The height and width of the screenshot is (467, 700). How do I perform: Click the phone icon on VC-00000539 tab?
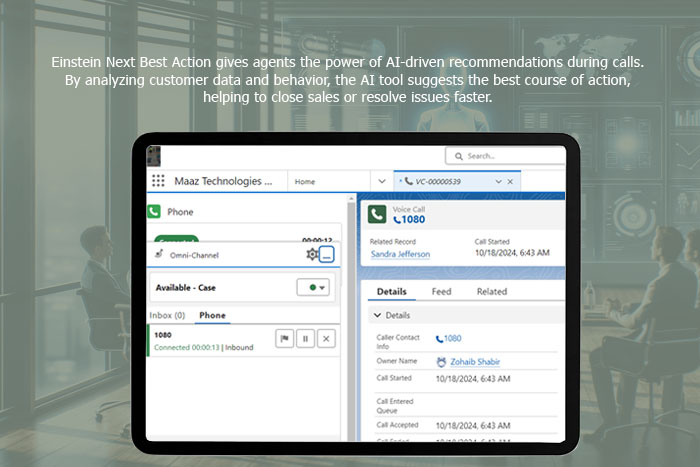tap(408, 181)
